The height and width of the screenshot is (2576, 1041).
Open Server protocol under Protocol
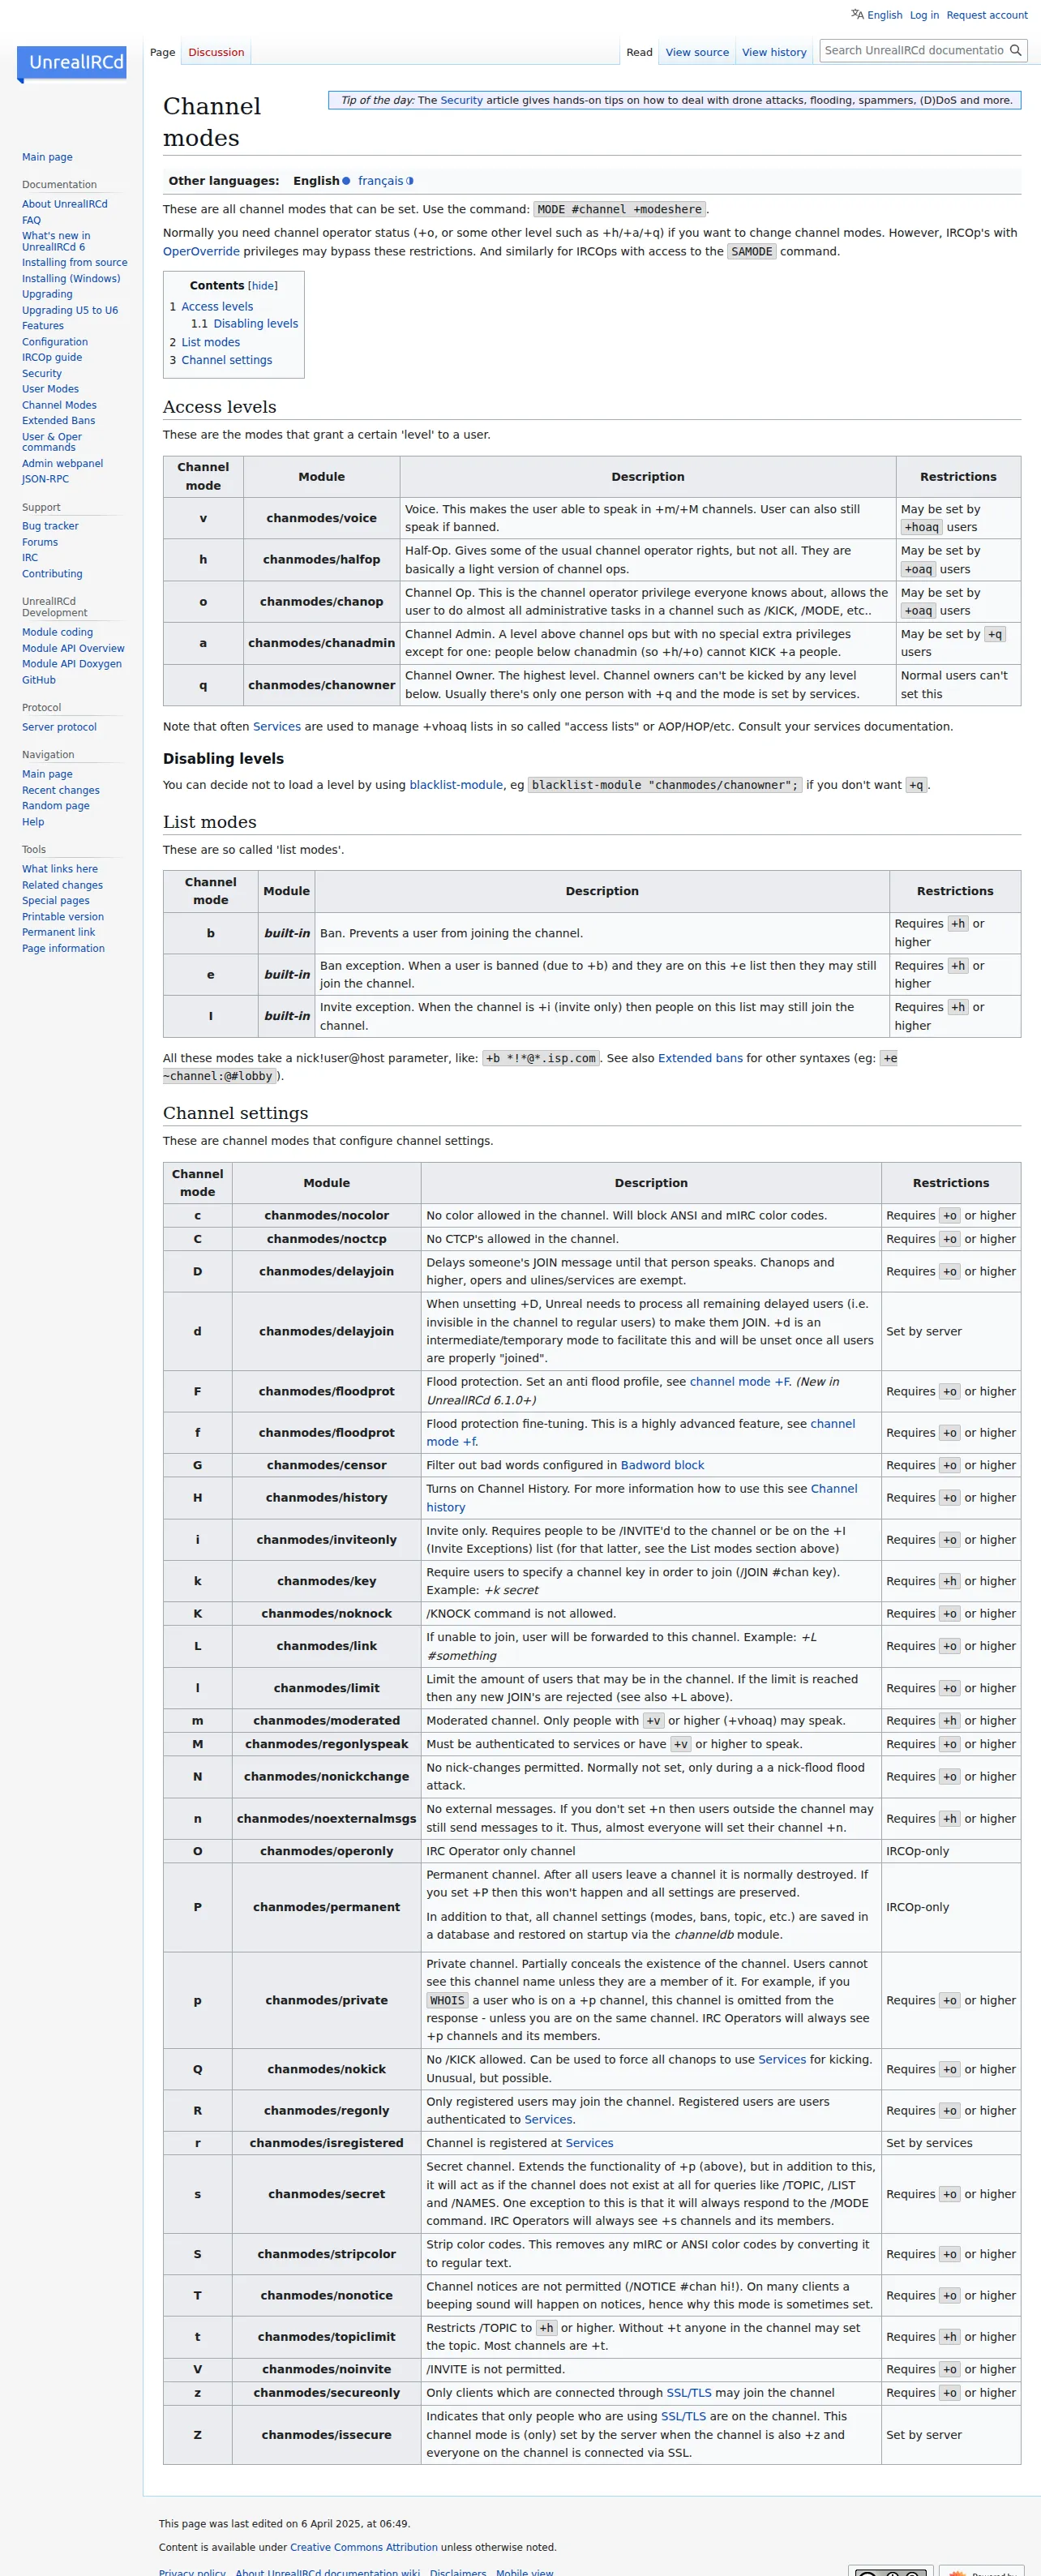59,727
